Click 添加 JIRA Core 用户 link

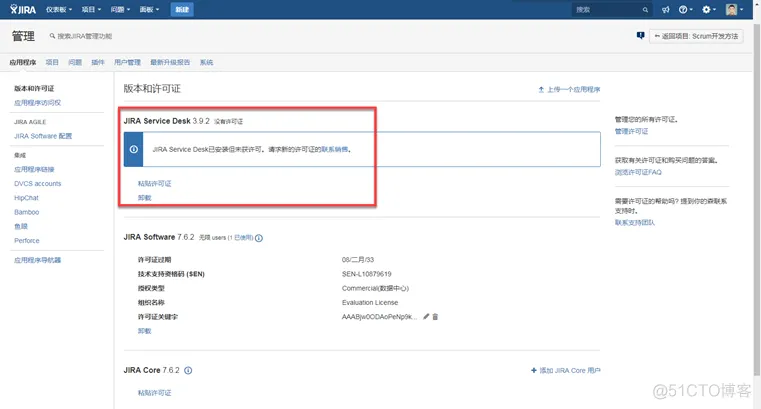coord(566,370)
